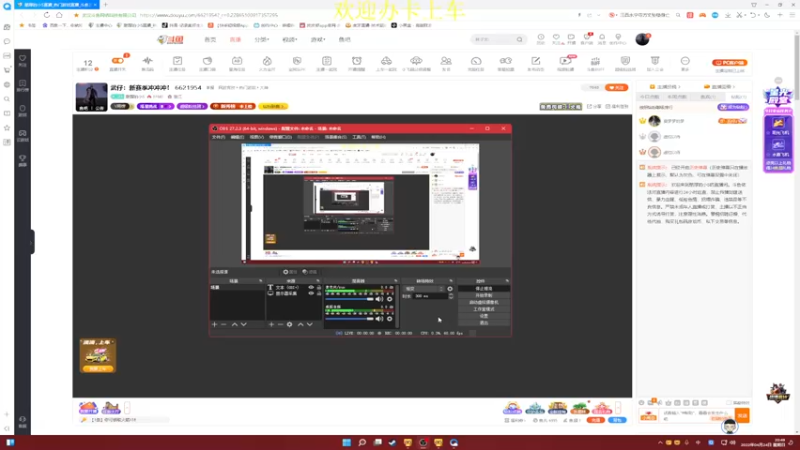Viewport: 800px width, 450px height.
Task: Mute the second audio channel speaker icon in OBS mixer
Action: (379, 319)
